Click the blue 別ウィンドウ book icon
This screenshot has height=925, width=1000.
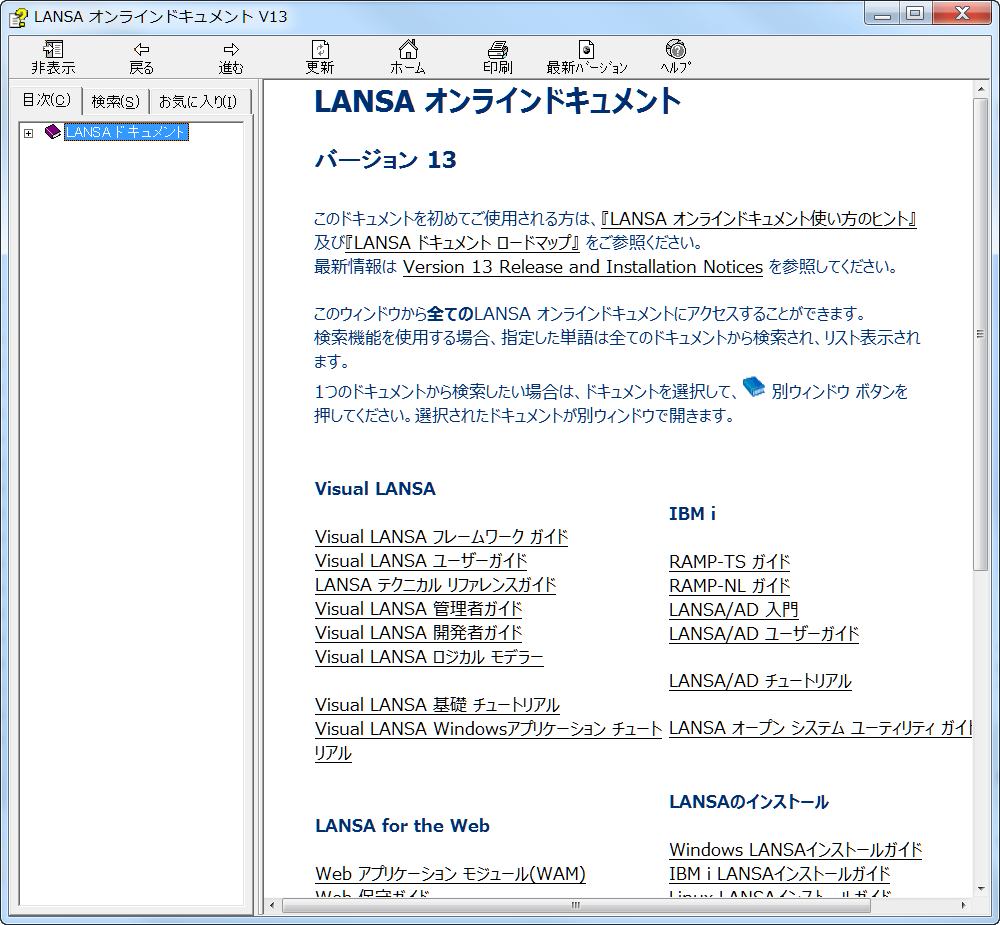754,387
